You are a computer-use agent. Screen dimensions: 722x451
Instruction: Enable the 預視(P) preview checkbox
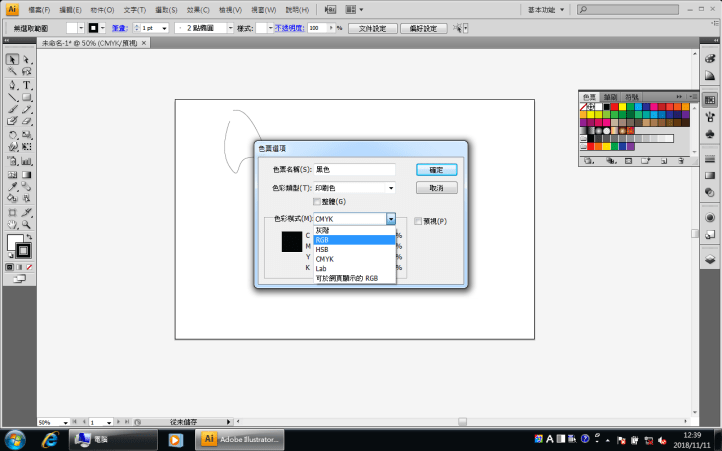[x=418, y=221]
